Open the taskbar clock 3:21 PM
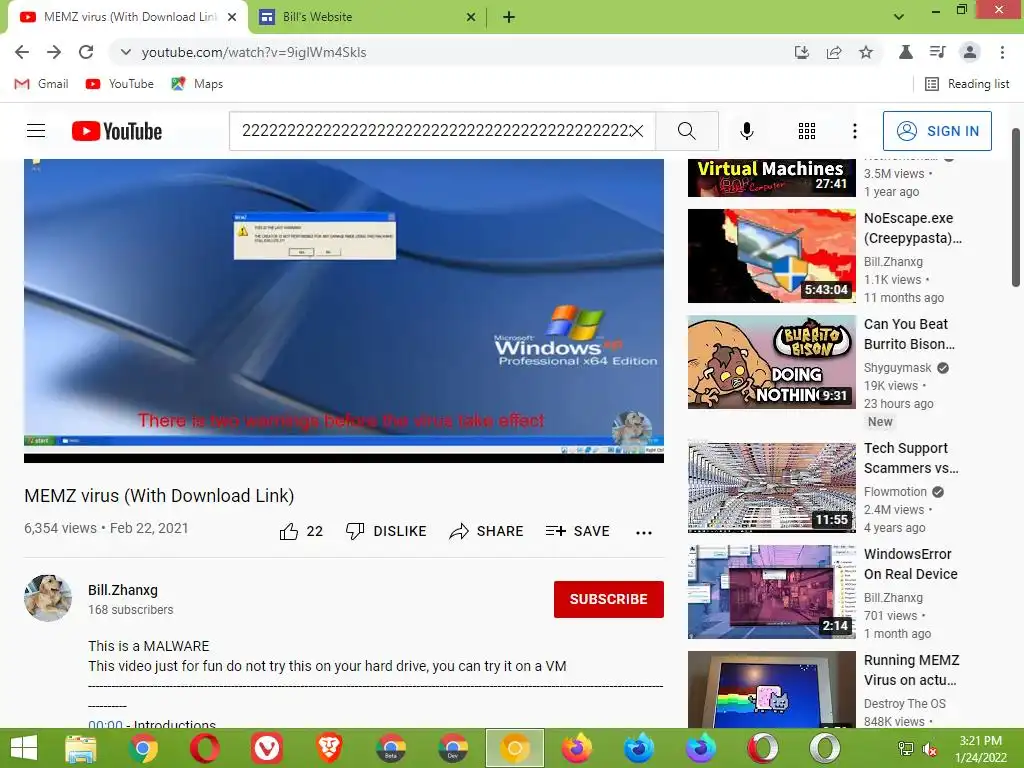 980,749
